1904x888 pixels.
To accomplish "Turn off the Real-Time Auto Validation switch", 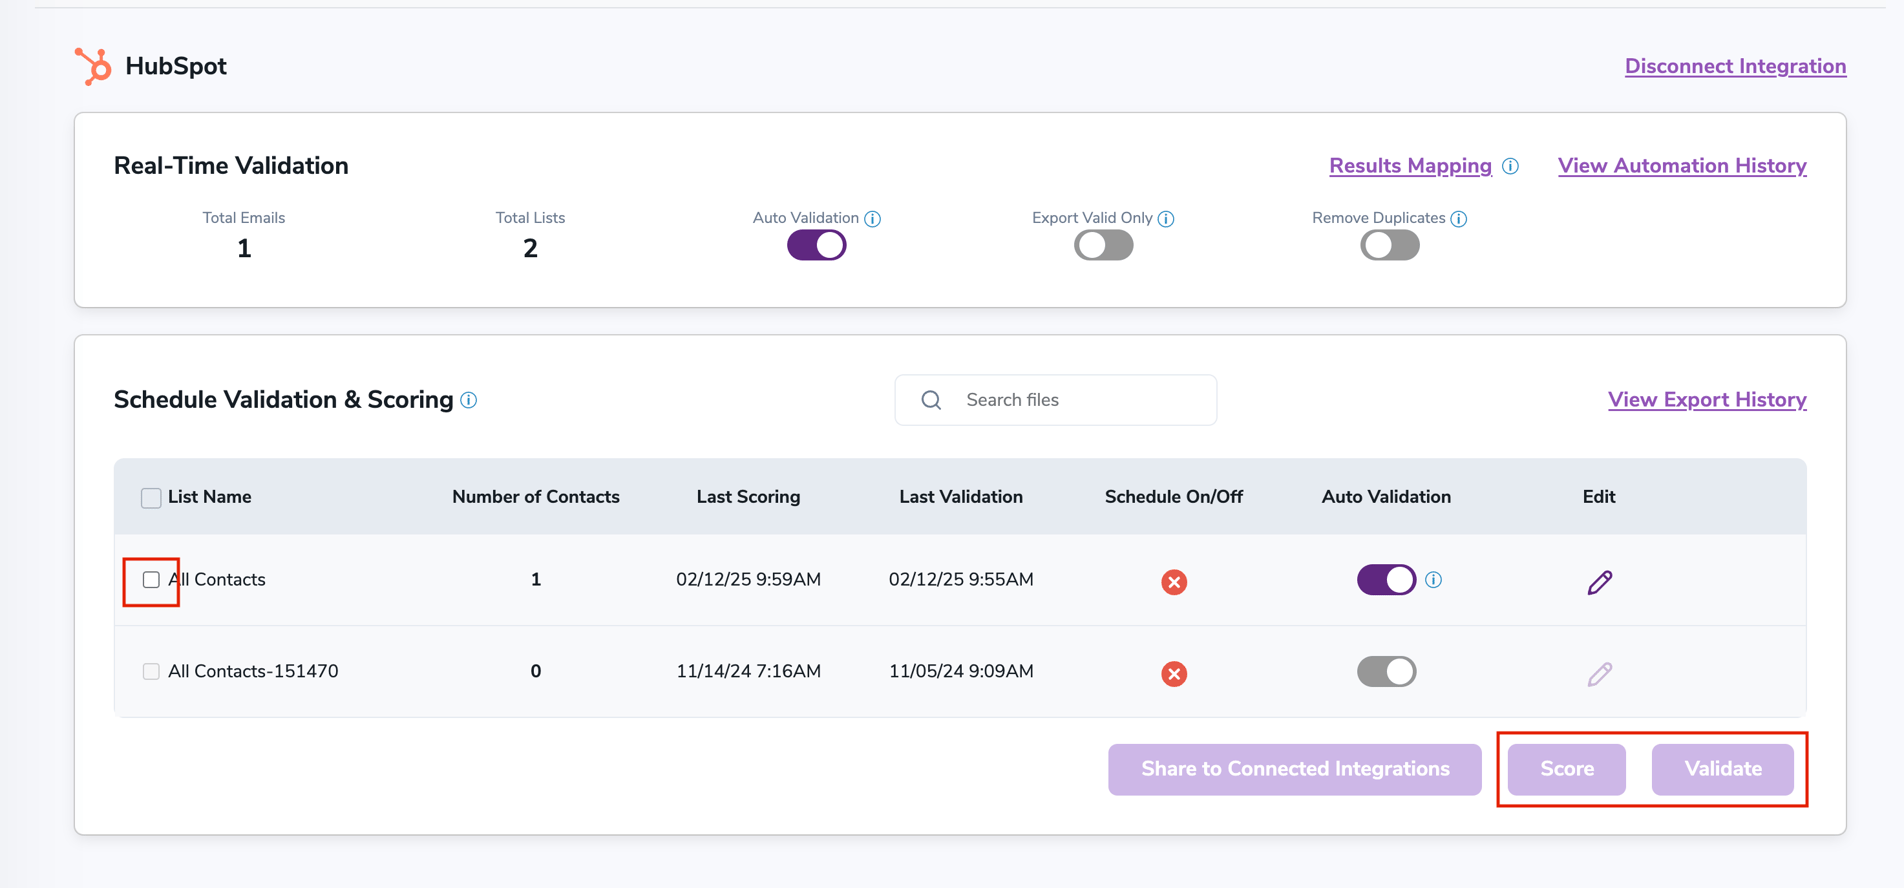I will (x=816, y=245).
